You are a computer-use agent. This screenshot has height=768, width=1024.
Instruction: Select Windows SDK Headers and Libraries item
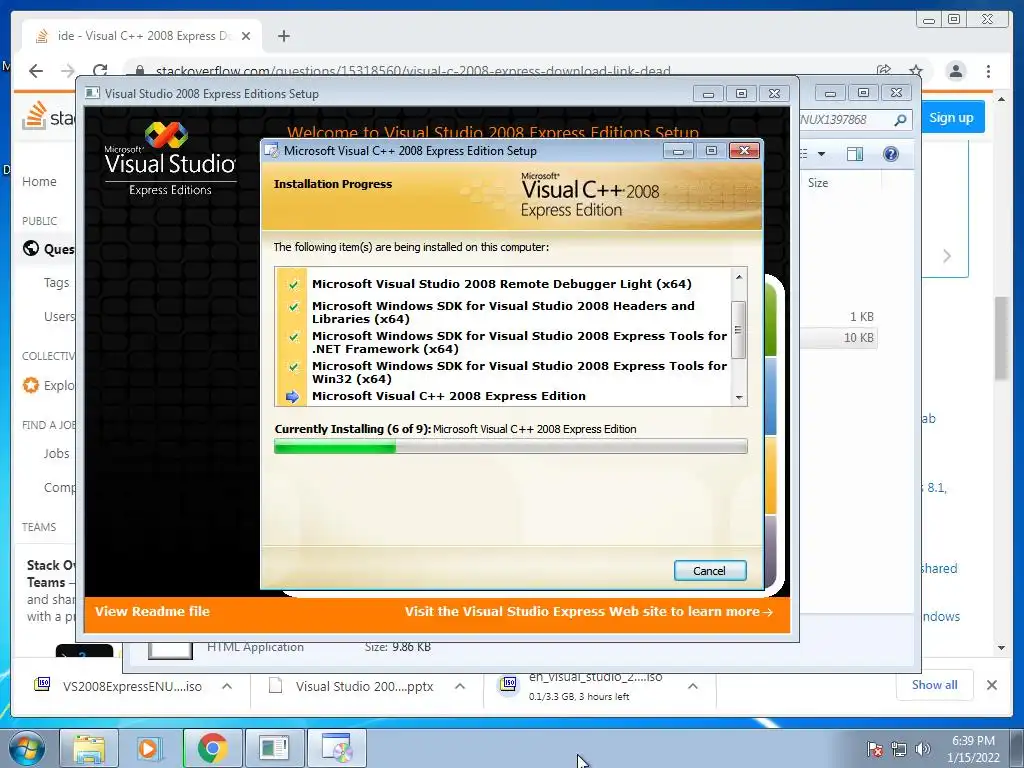pos(503,312)
